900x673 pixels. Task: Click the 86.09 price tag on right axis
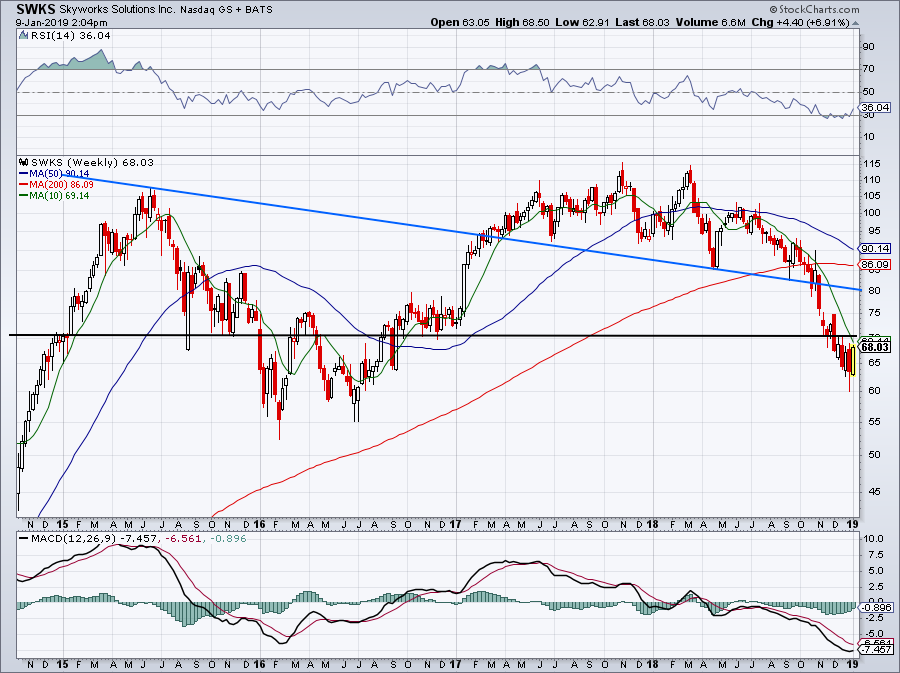(876, 264)
